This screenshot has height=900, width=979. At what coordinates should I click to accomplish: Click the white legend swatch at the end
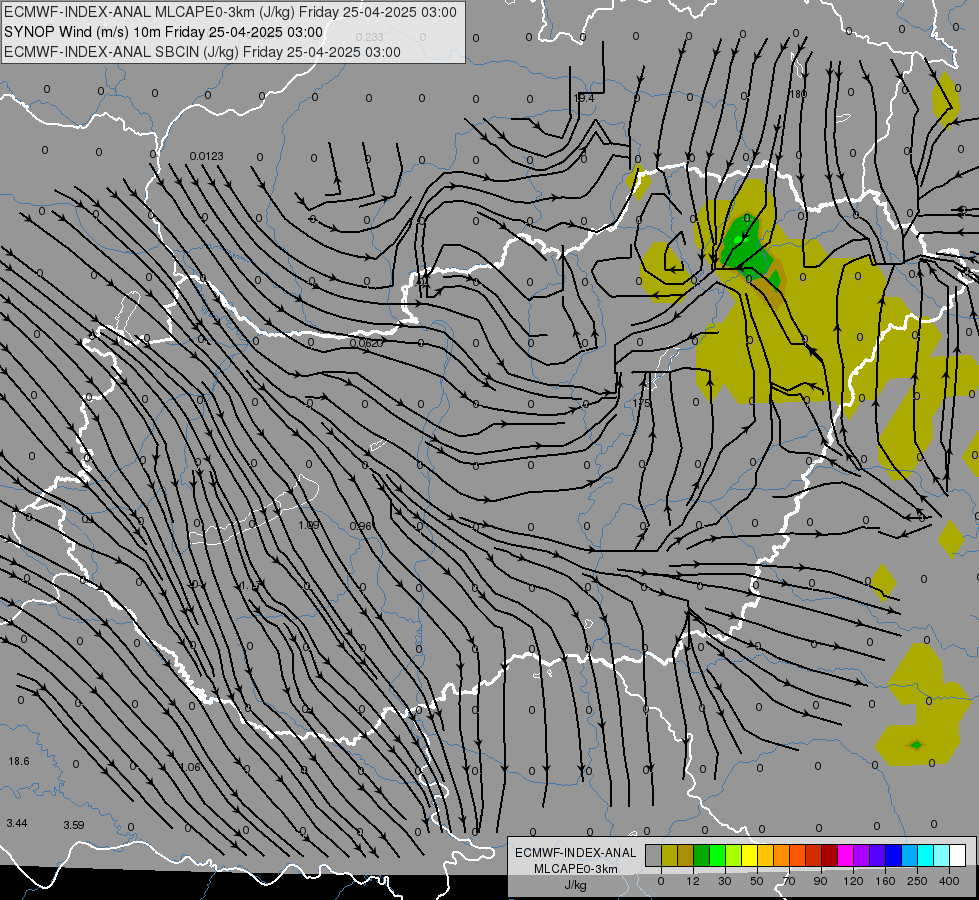(x=958, y=855)
